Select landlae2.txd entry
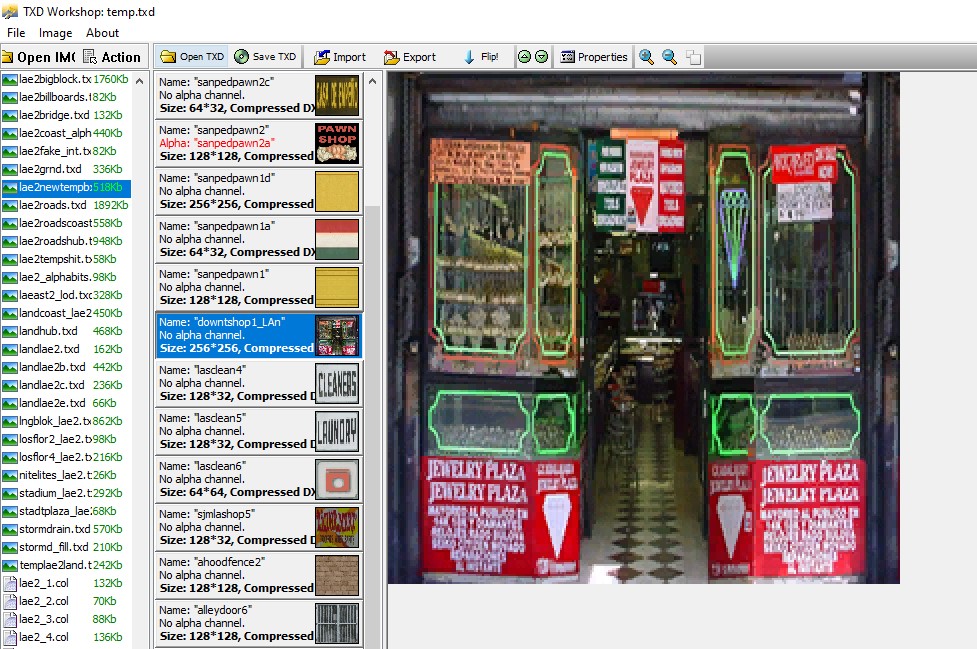Image resolution: width=977 pixels, height=649 pixels. 66,349
